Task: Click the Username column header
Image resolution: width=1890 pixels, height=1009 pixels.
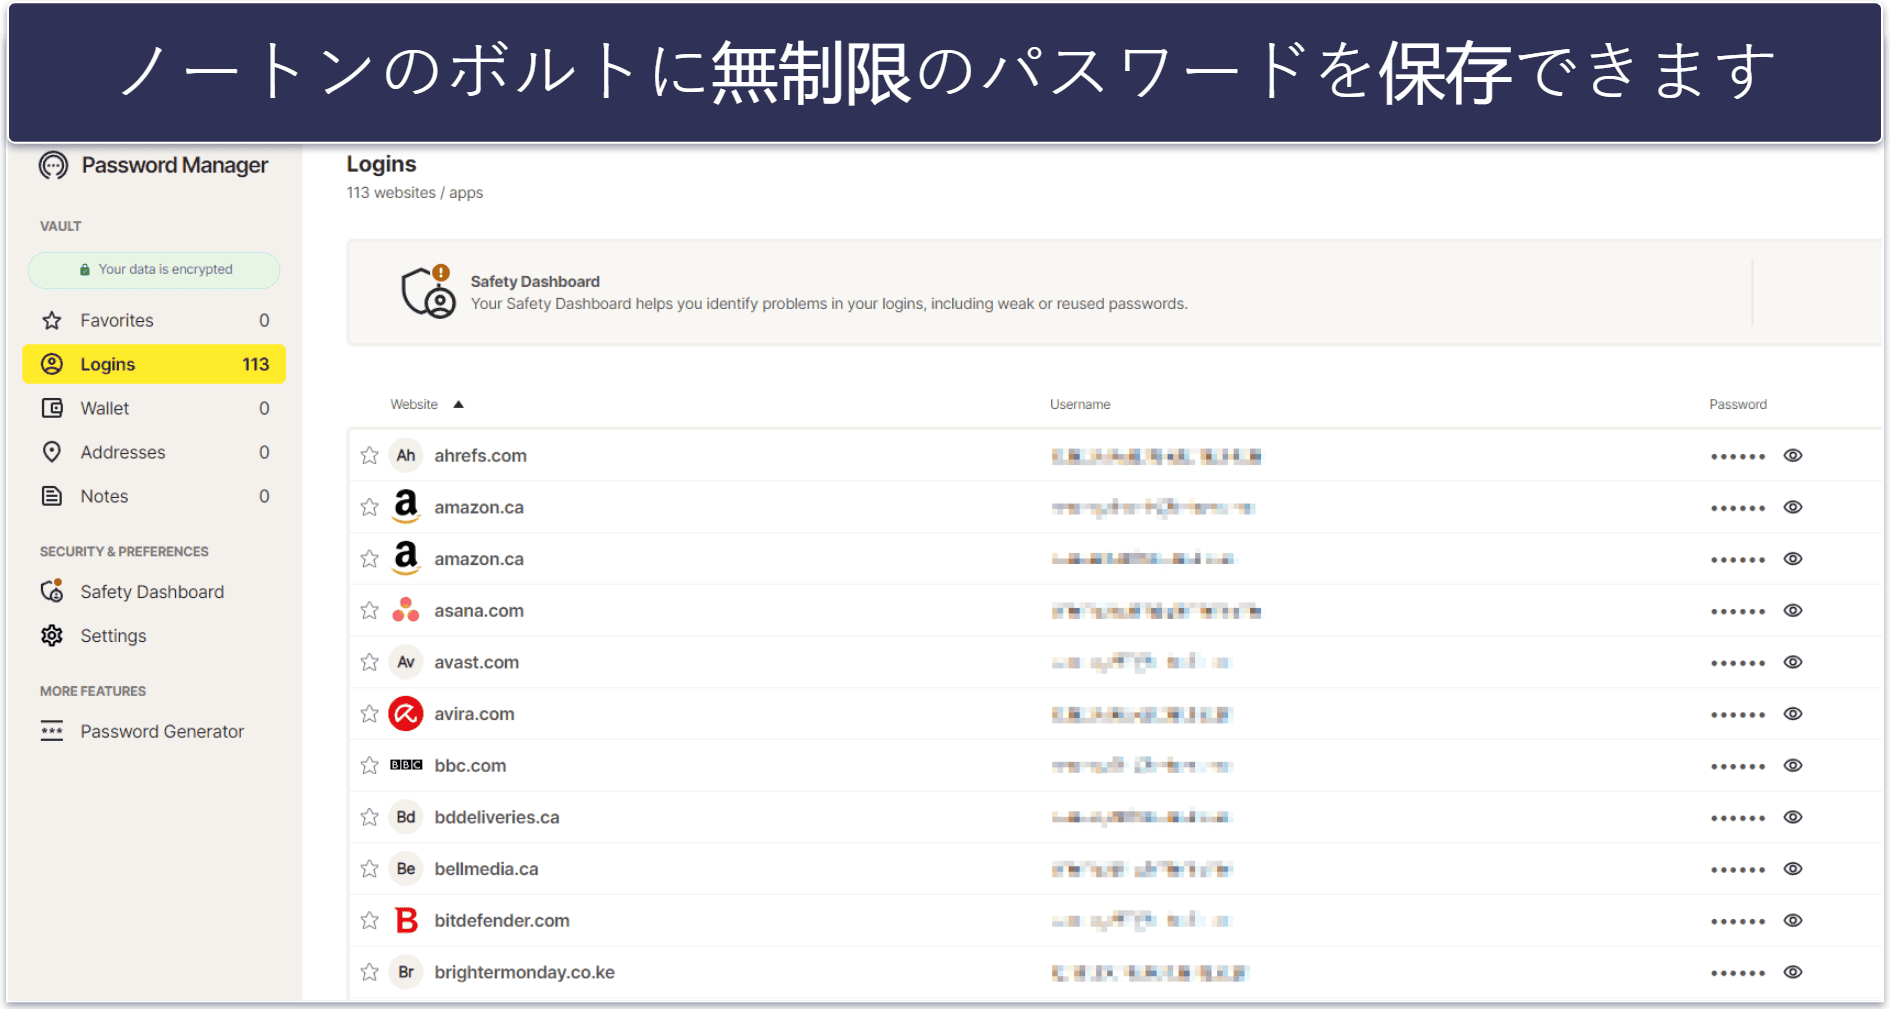Action: (1080, 404)
